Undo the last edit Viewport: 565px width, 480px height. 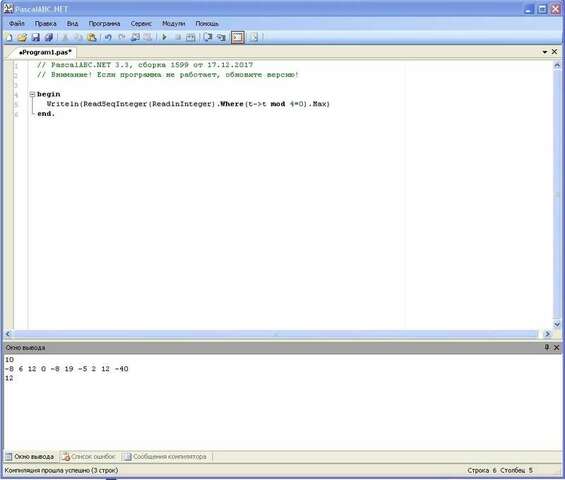coord(108,37)
